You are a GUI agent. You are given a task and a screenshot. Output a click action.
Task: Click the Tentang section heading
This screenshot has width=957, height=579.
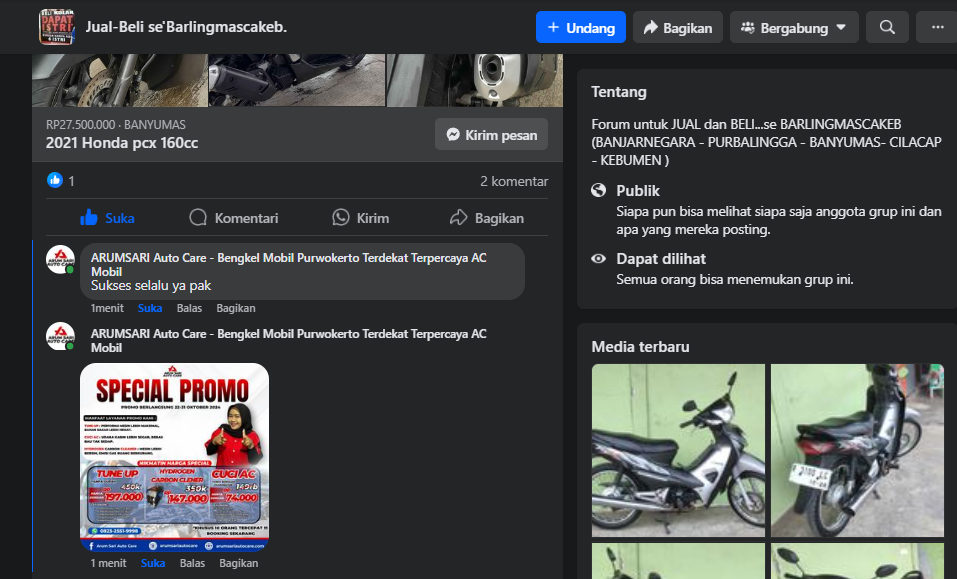click(619, 92)
